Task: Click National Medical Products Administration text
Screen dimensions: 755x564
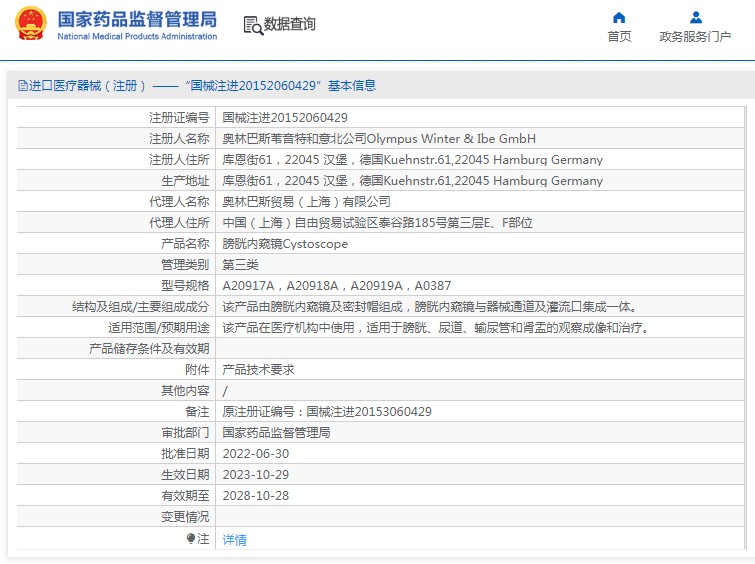Action: (137, 36)
